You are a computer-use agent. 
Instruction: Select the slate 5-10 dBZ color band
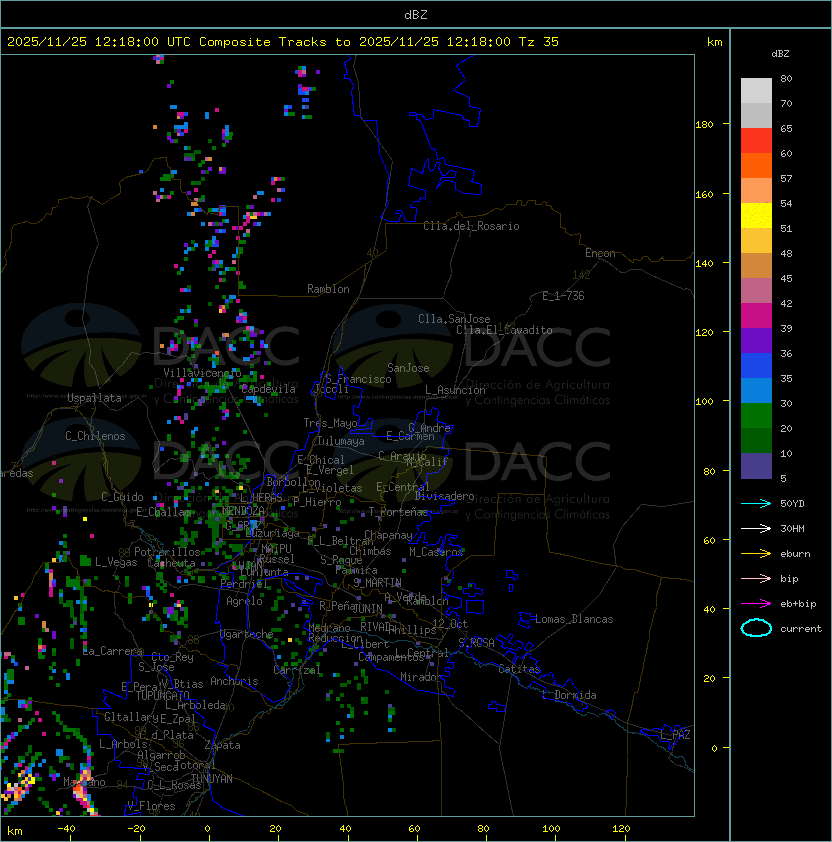[x=756, y=466]
